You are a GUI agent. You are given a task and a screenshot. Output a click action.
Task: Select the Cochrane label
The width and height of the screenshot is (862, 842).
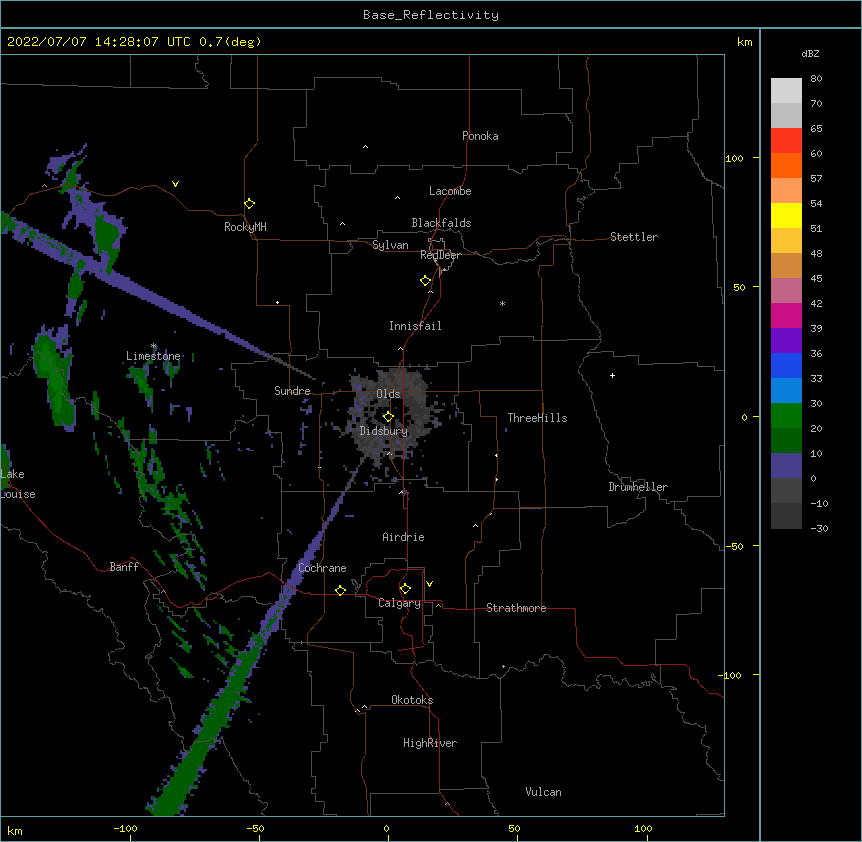[322, 568]
